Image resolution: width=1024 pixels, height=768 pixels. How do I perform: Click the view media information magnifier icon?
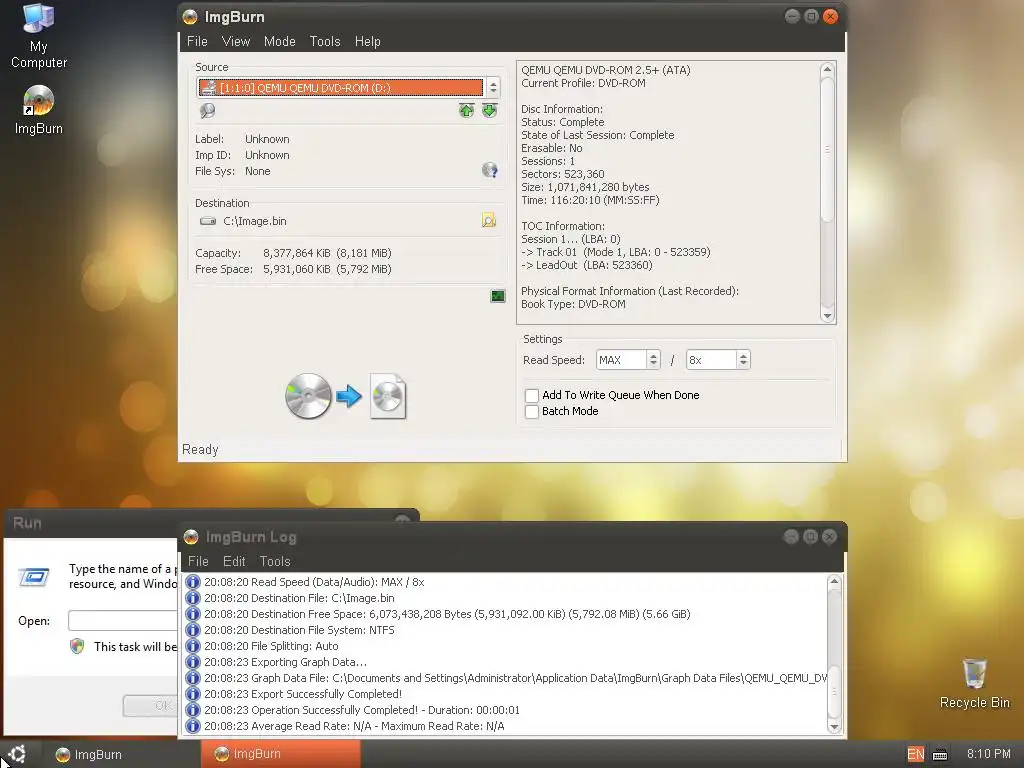point(207,110)
